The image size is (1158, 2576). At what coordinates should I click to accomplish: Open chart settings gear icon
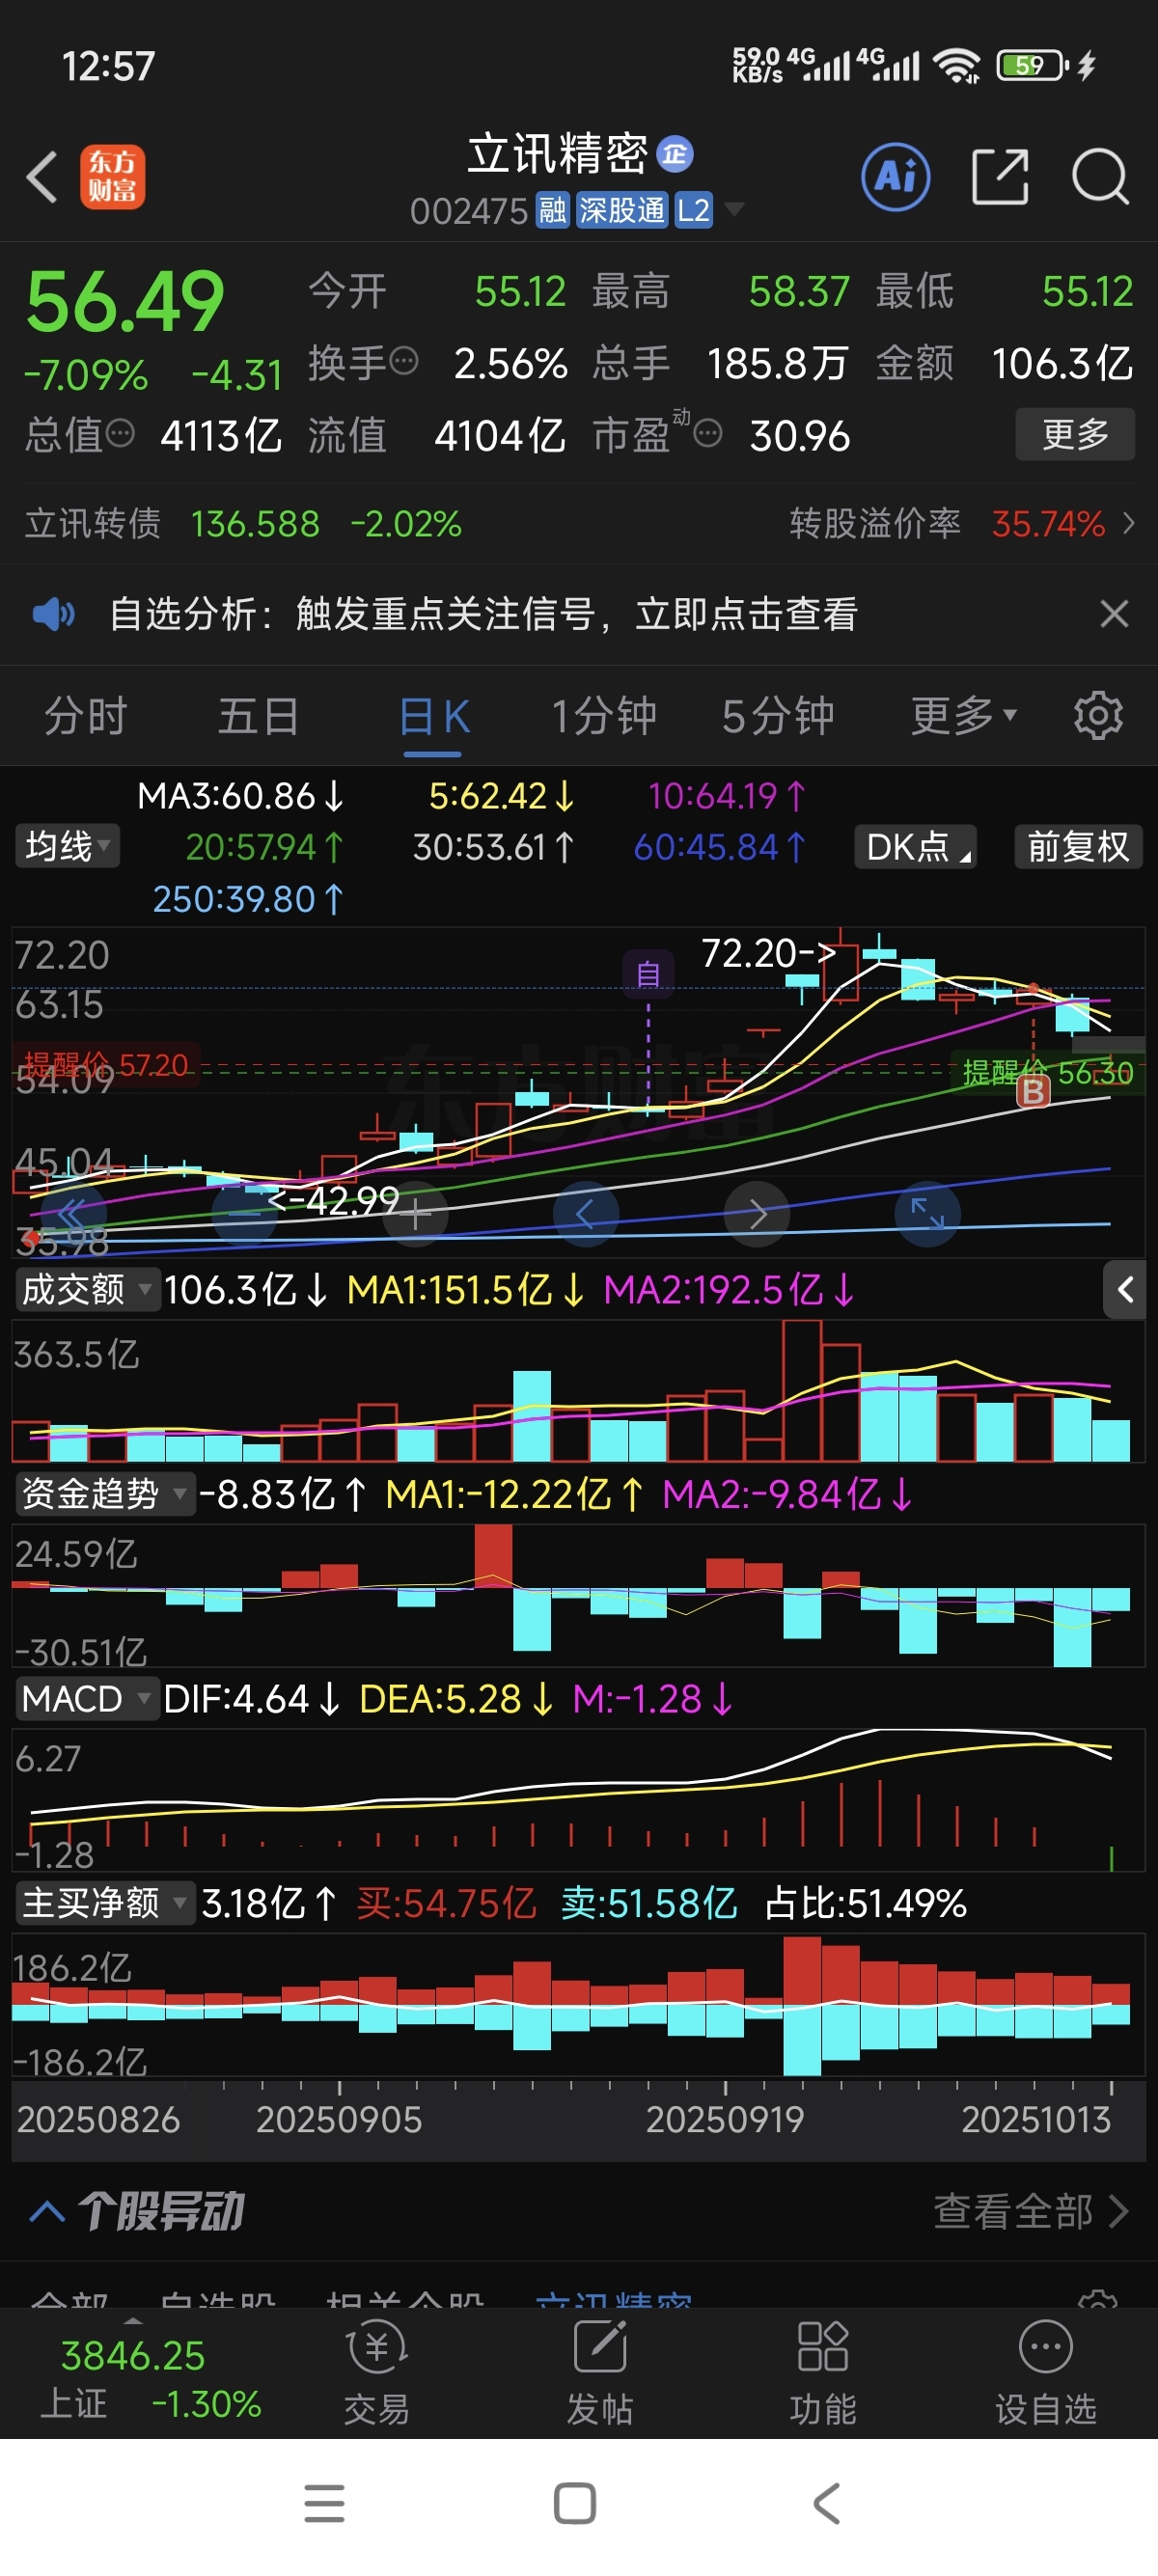point(1098,716)
